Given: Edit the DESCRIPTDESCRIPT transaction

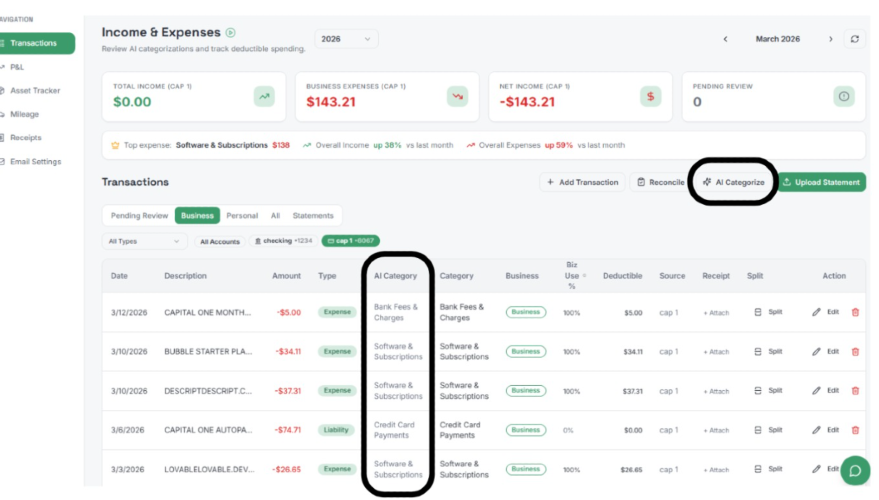Looking at the screenshot, I should point(825,391).
